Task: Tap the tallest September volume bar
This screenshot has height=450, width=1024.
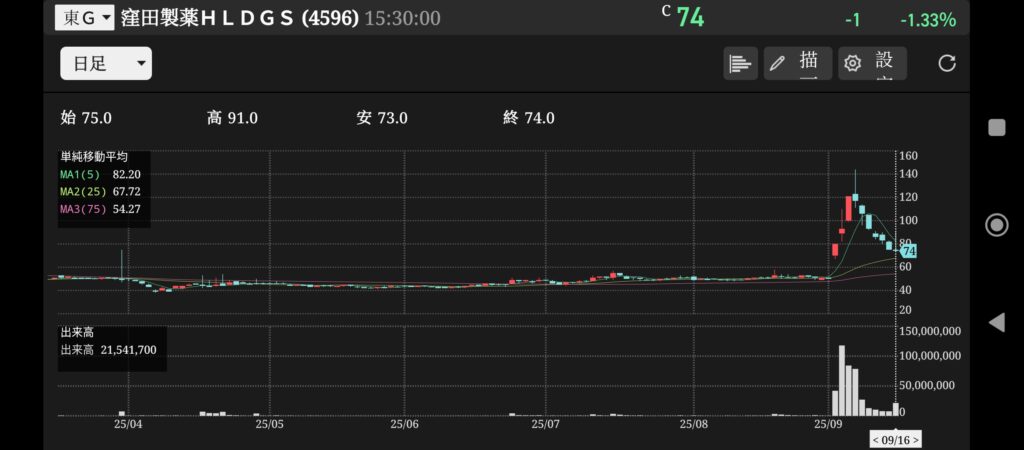Action: [x=842, y=380]
